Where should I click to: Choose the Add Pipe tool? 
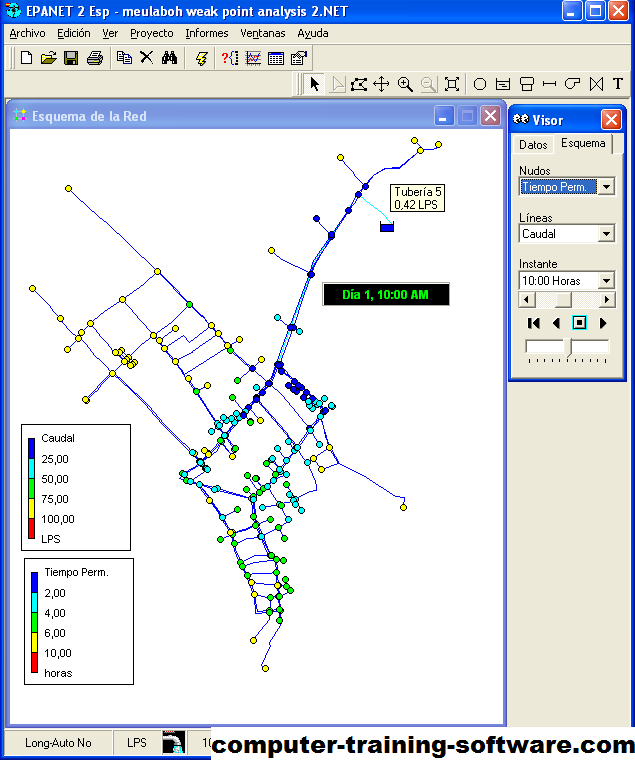point(548,84)
